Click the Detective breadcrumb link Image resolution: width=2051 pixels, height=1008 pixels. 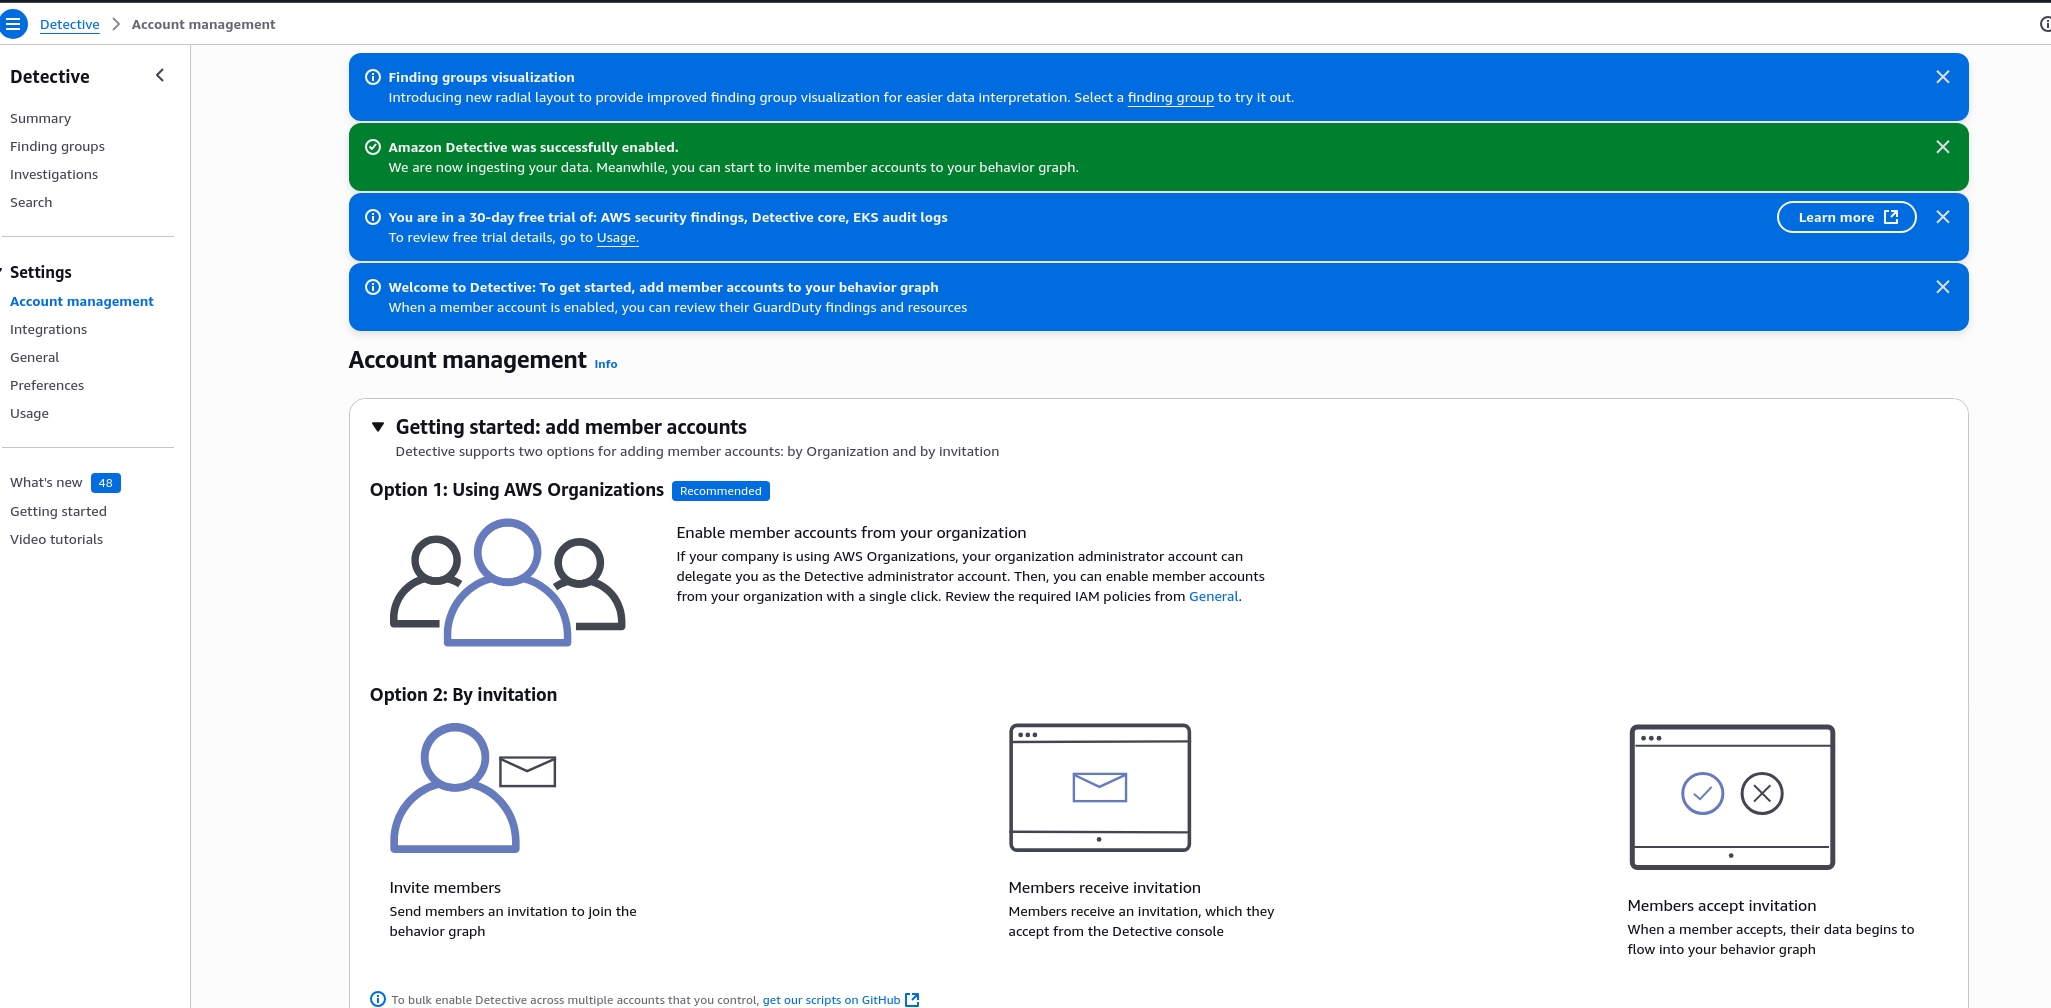[x=69, y=24]
